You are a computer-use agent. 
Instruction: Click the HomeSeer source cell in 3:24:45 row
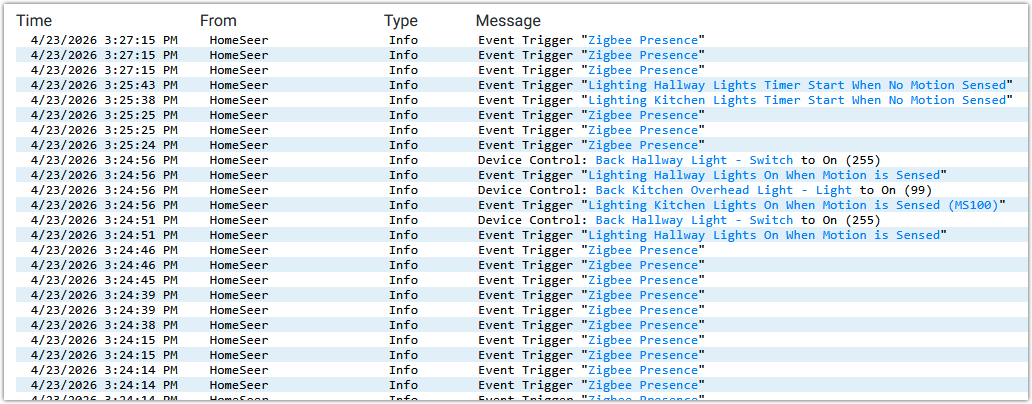click(239, 280)
